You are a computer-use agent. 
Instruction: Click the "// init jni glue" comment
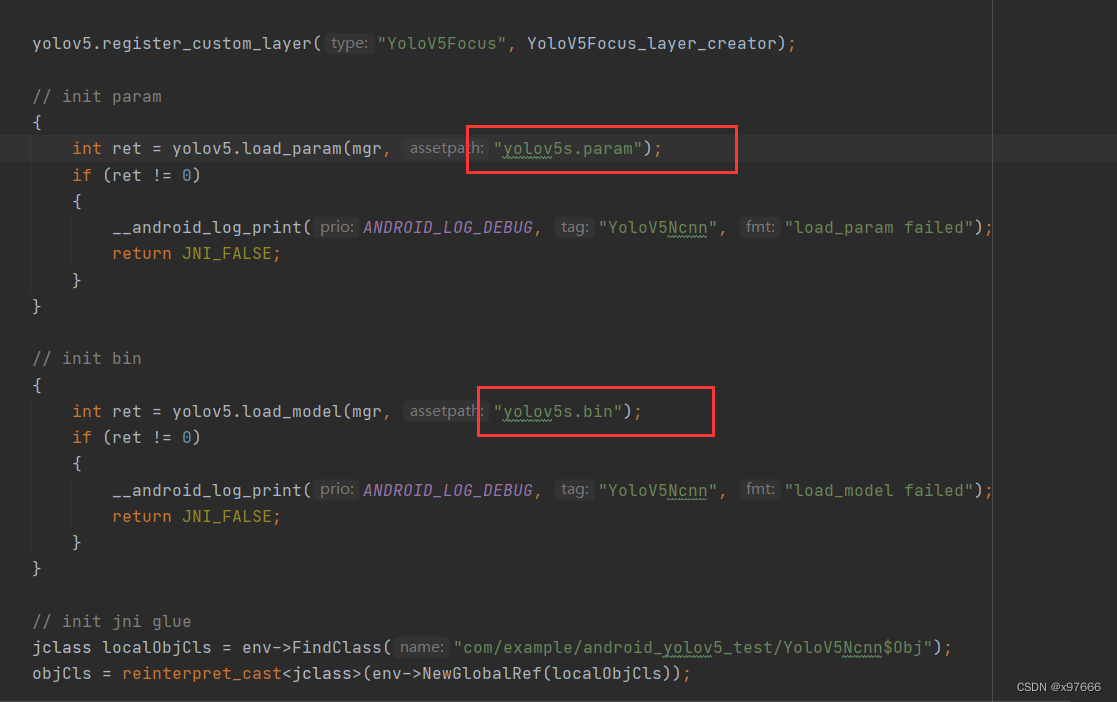pyautogui.click(x=112, y=621)
